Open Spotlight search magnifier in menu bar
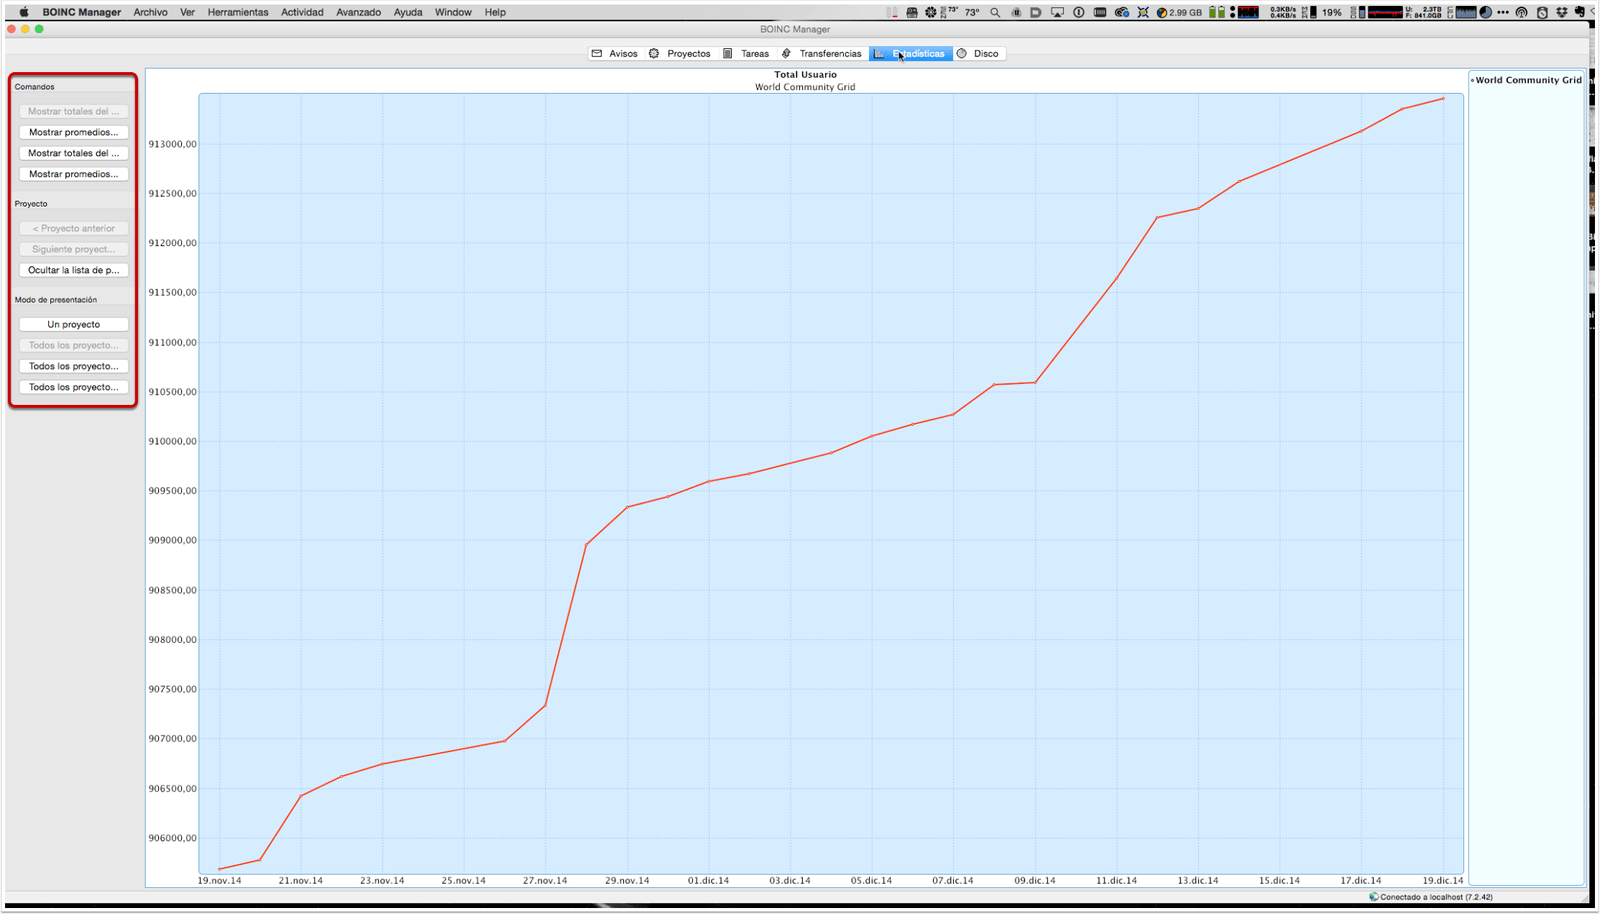The image size is (1600, 914). (995, 13)
